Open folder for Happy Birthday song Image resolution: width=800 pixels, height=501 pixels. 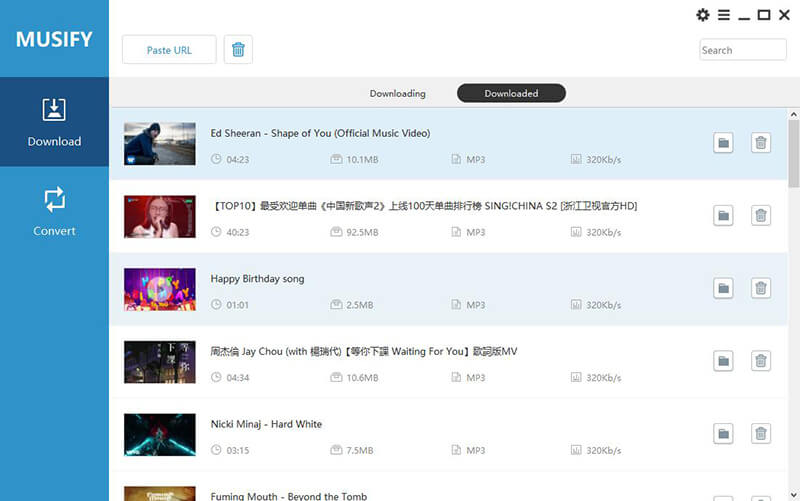(x=723, y=288)
